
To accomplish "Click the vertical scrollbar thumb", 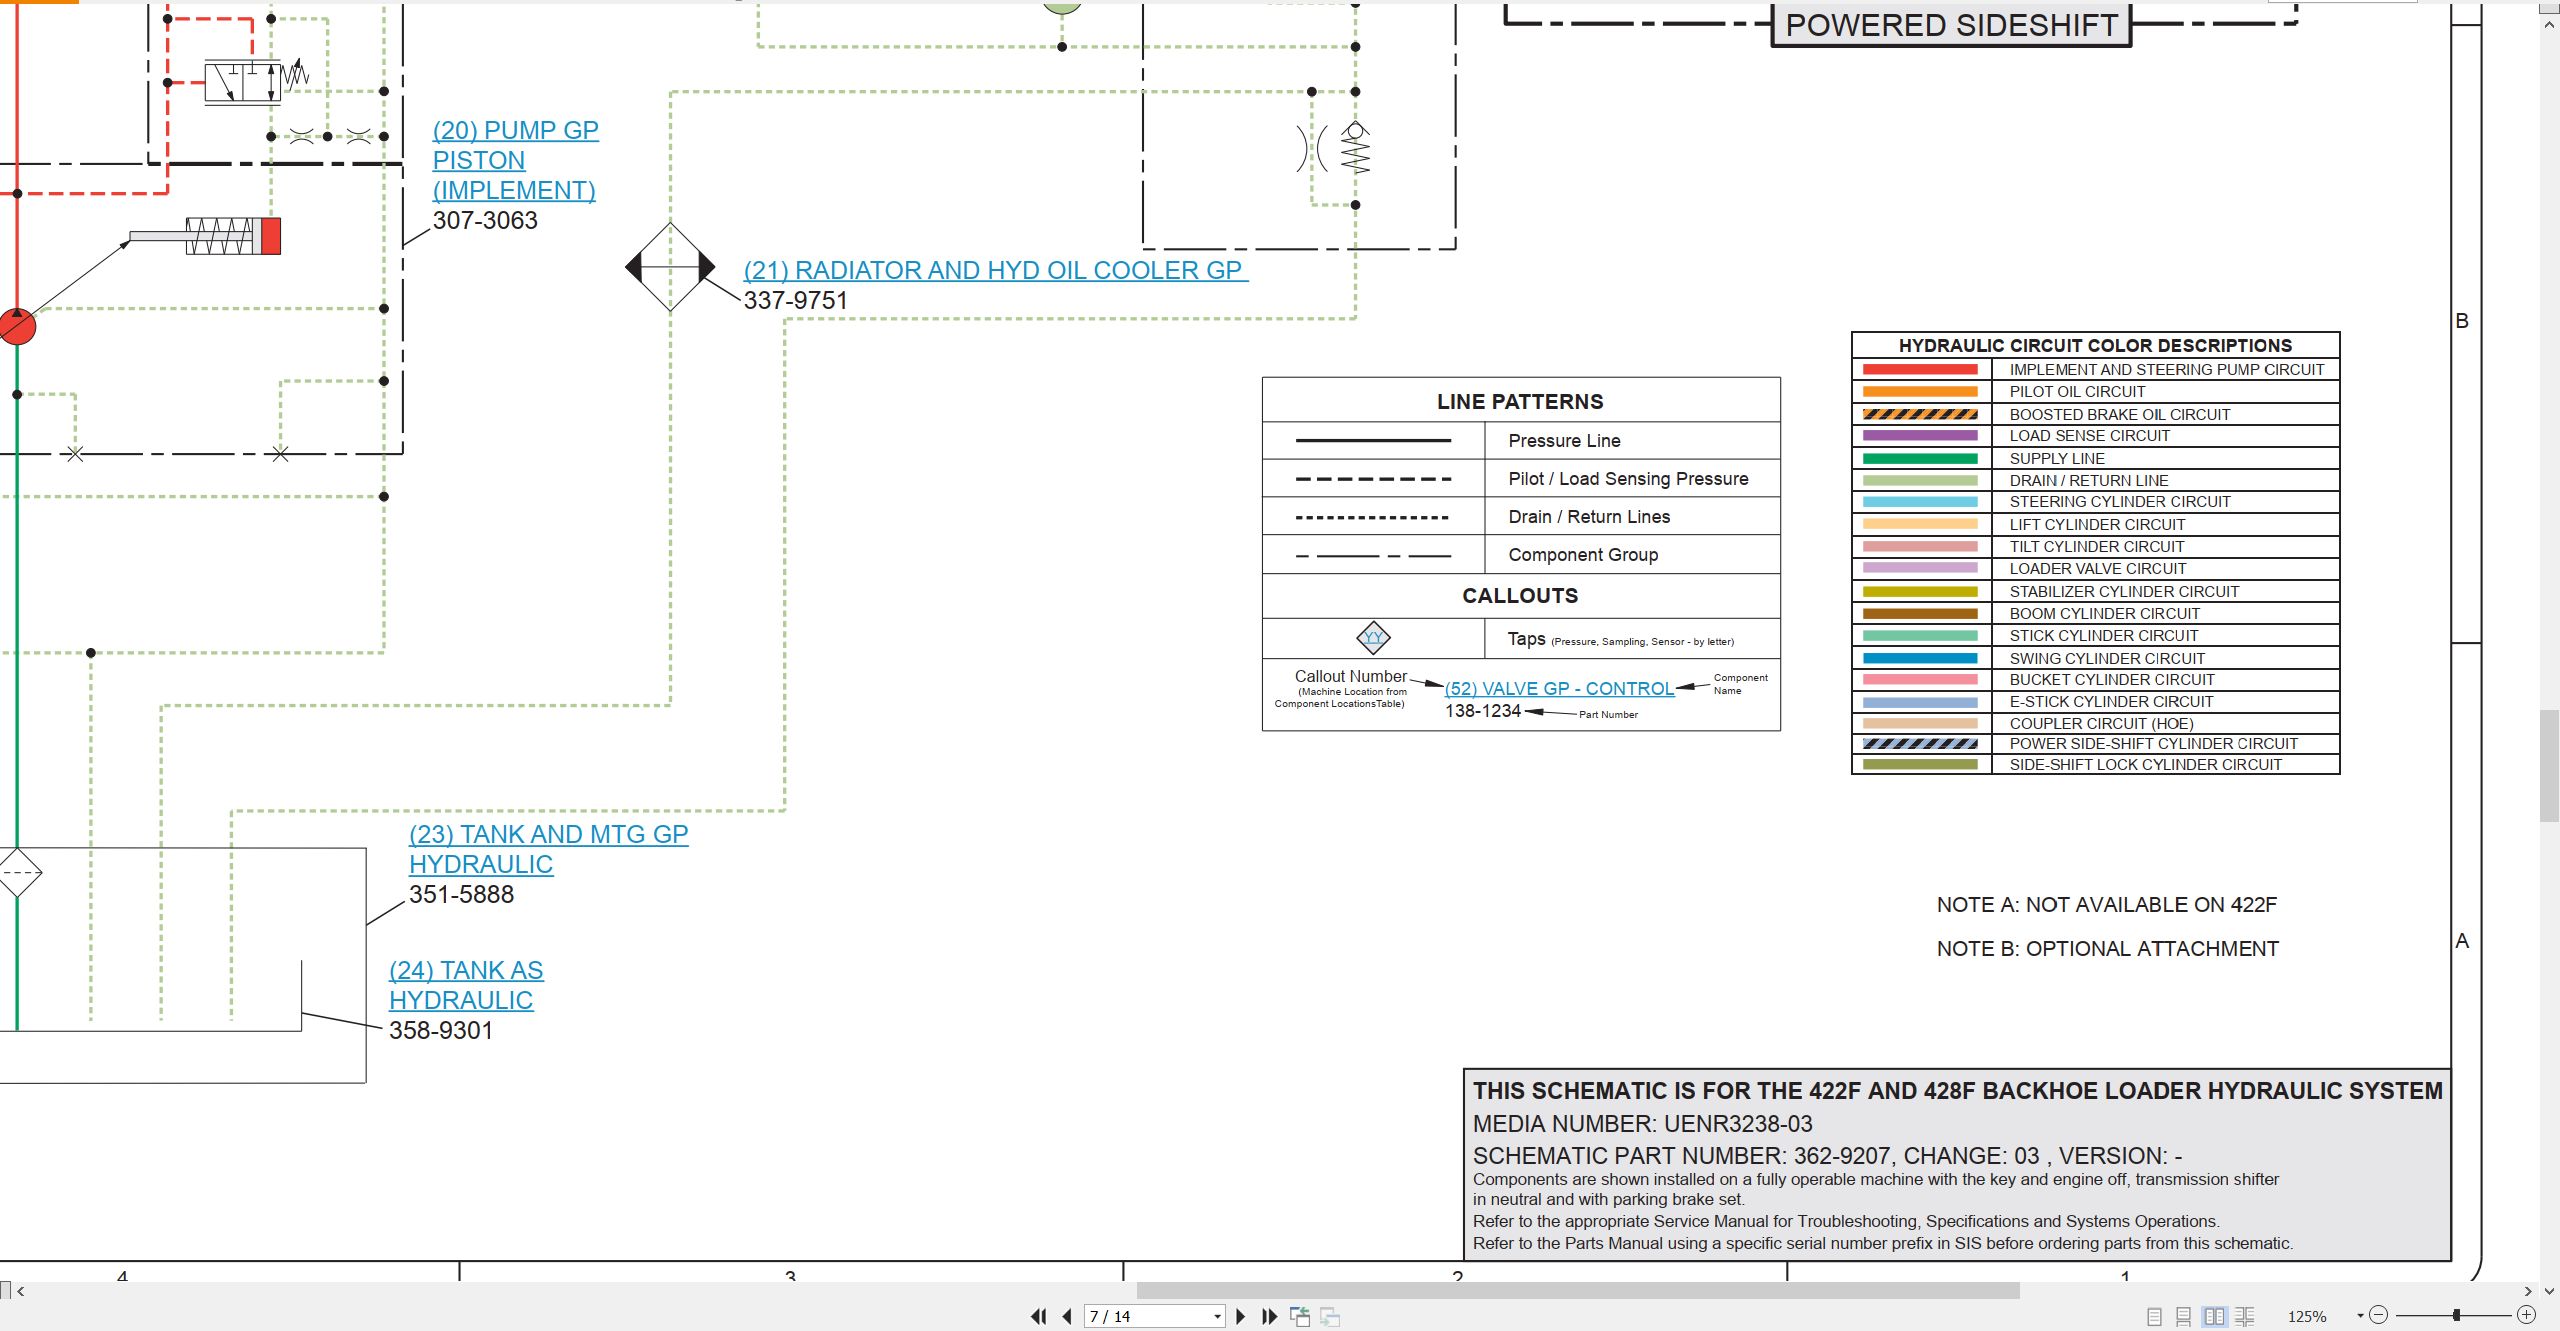I will point(2550,765).
